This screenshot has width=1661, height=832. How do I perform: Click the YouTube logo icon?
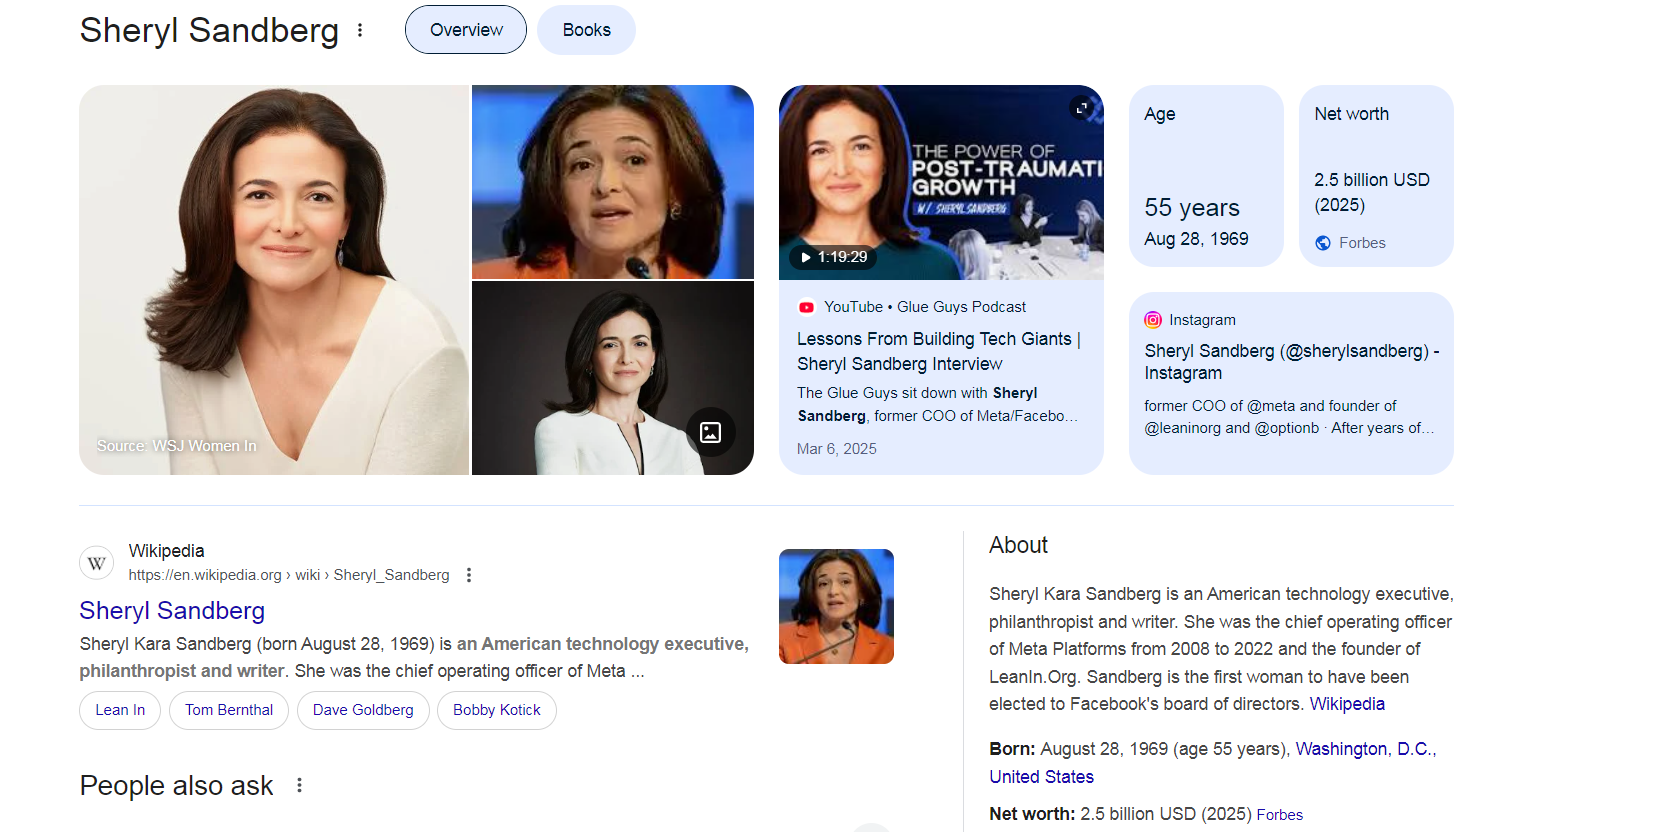[x=806, y=307]
